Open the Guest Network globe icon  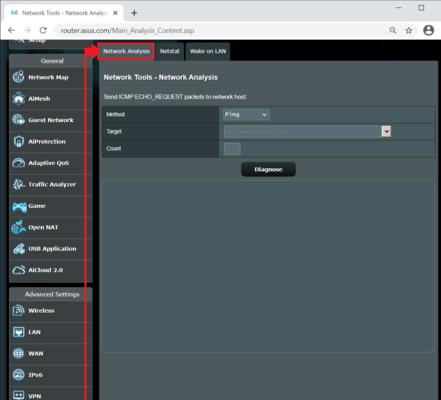[x=19, y=120]
